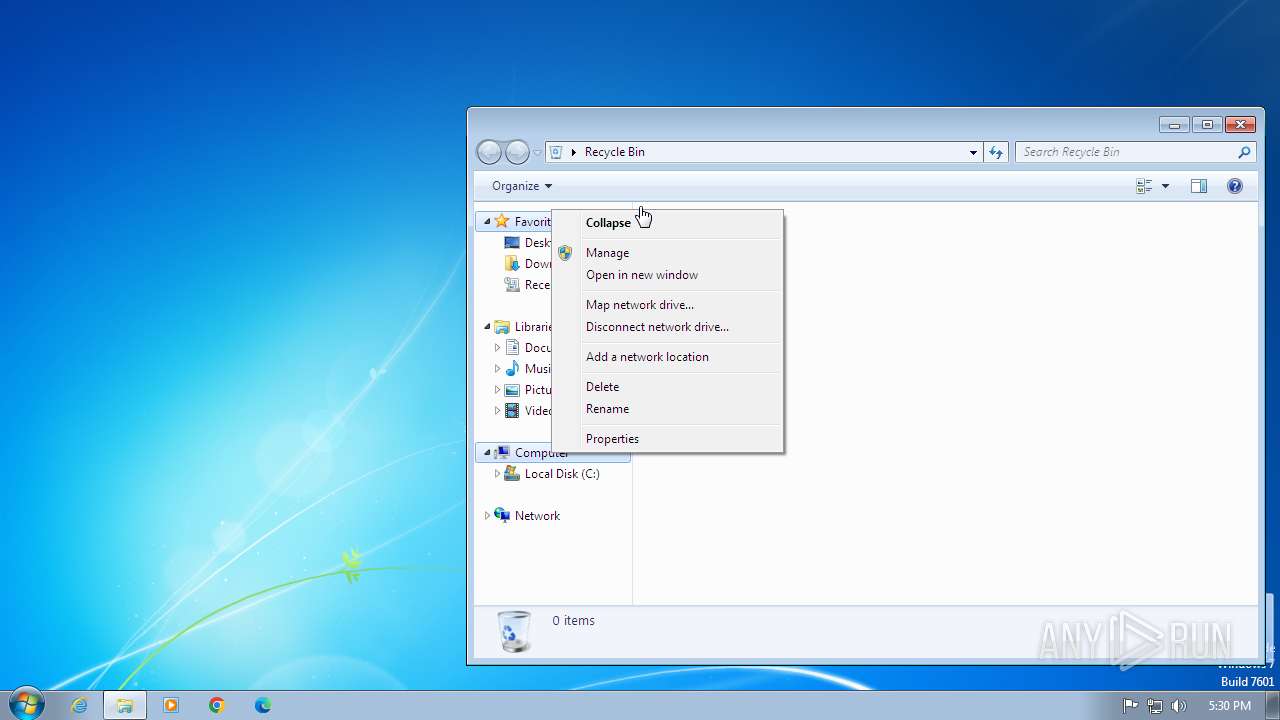Click the Libraries folder icon
Viewport: 1280px width, 720px height.
502,327
